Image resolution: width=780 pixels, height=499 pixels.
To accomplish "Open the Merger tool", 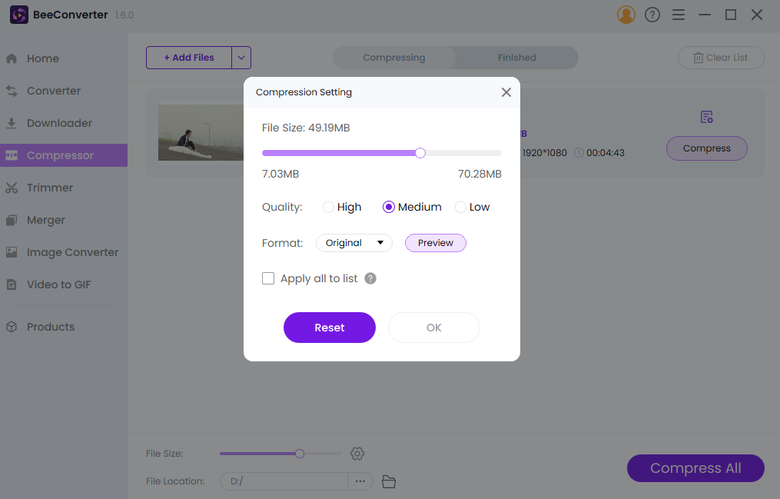I will (64, 220).
